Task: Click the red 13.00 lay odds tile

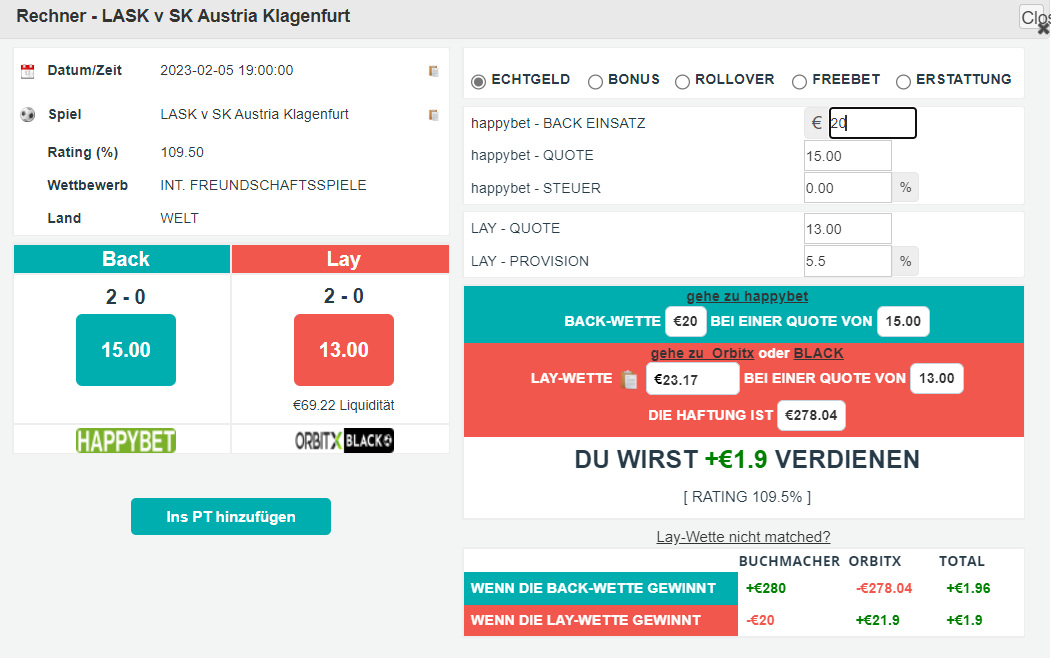Action: point(344,350)
